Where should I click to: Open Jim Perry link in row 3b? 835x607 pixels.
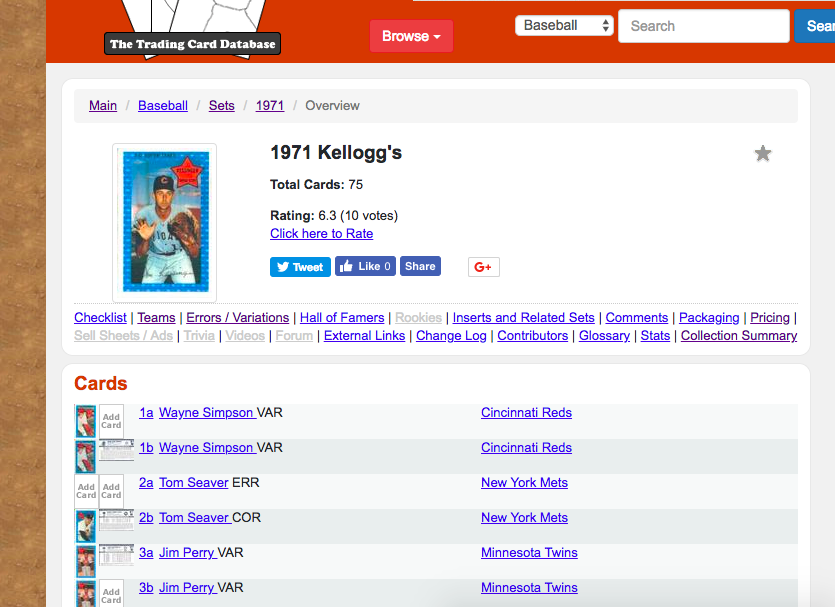[188, 588]
